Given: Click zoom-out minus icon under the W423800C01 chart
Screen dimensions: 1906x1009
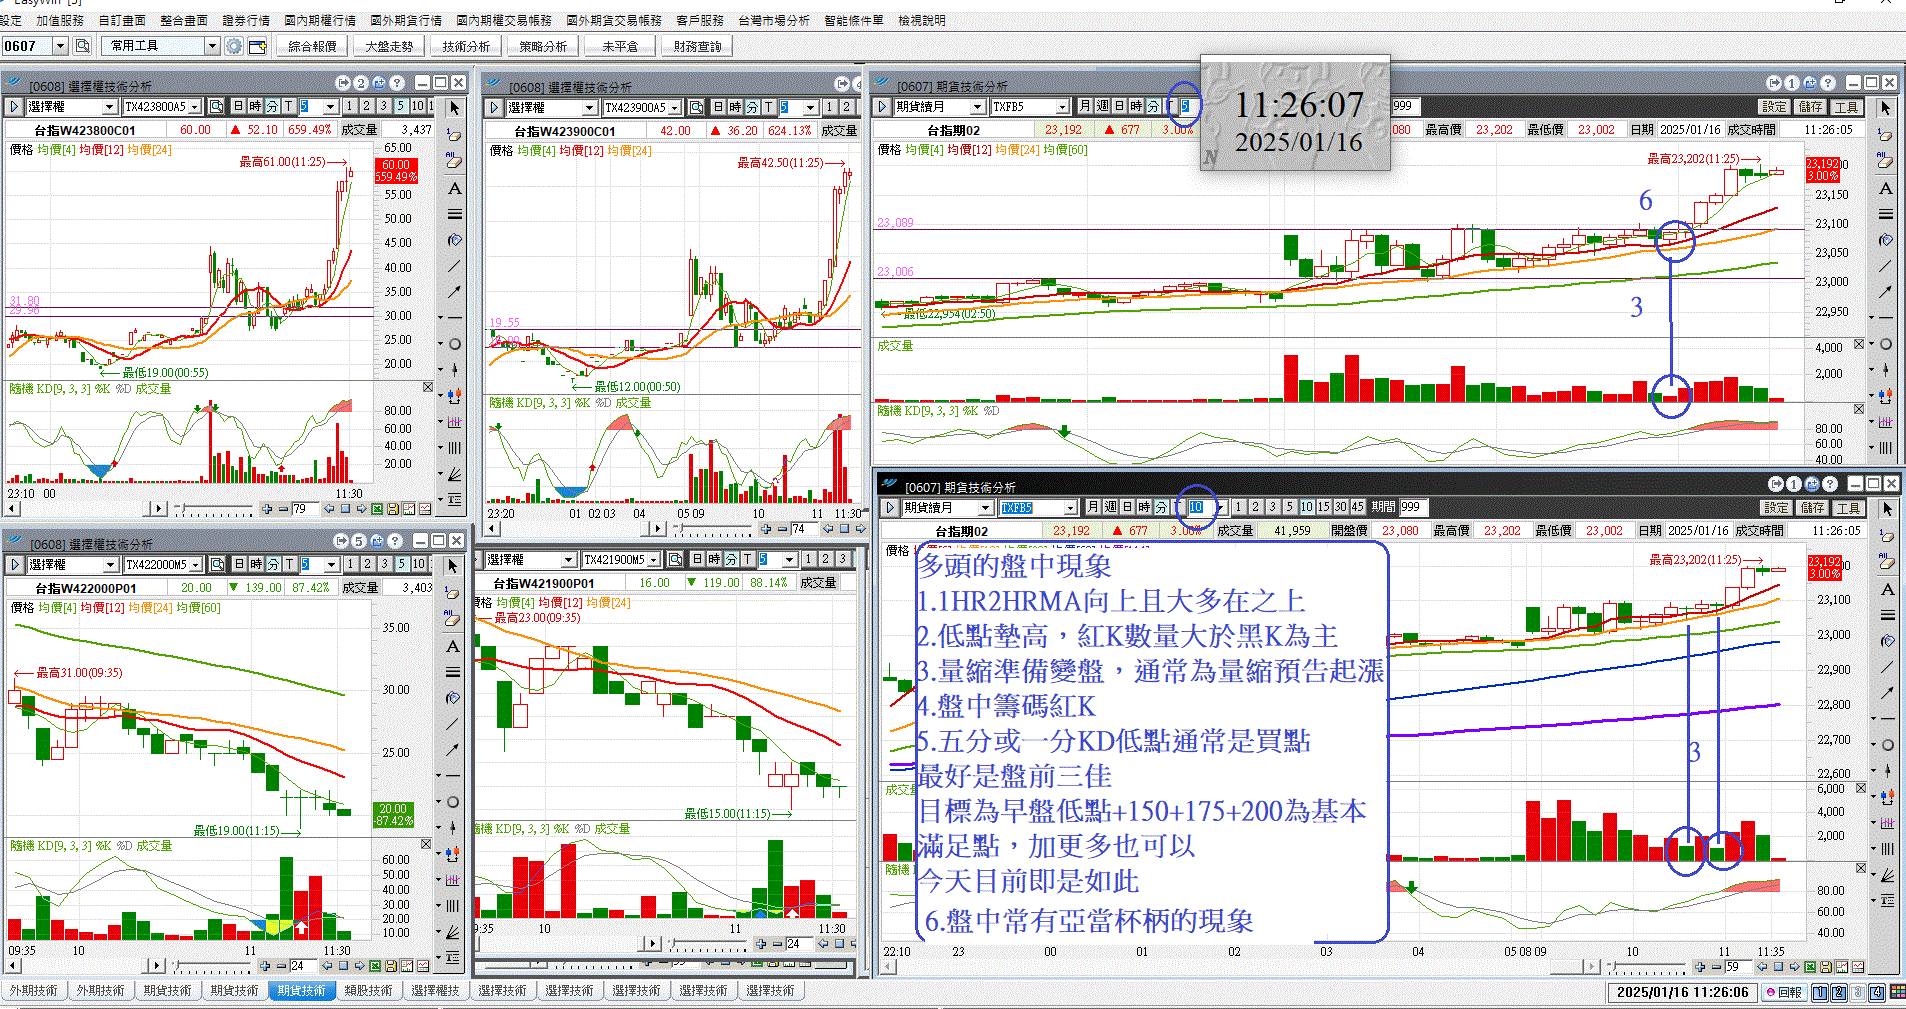Looking at the screenshot, I should (283, 509).
